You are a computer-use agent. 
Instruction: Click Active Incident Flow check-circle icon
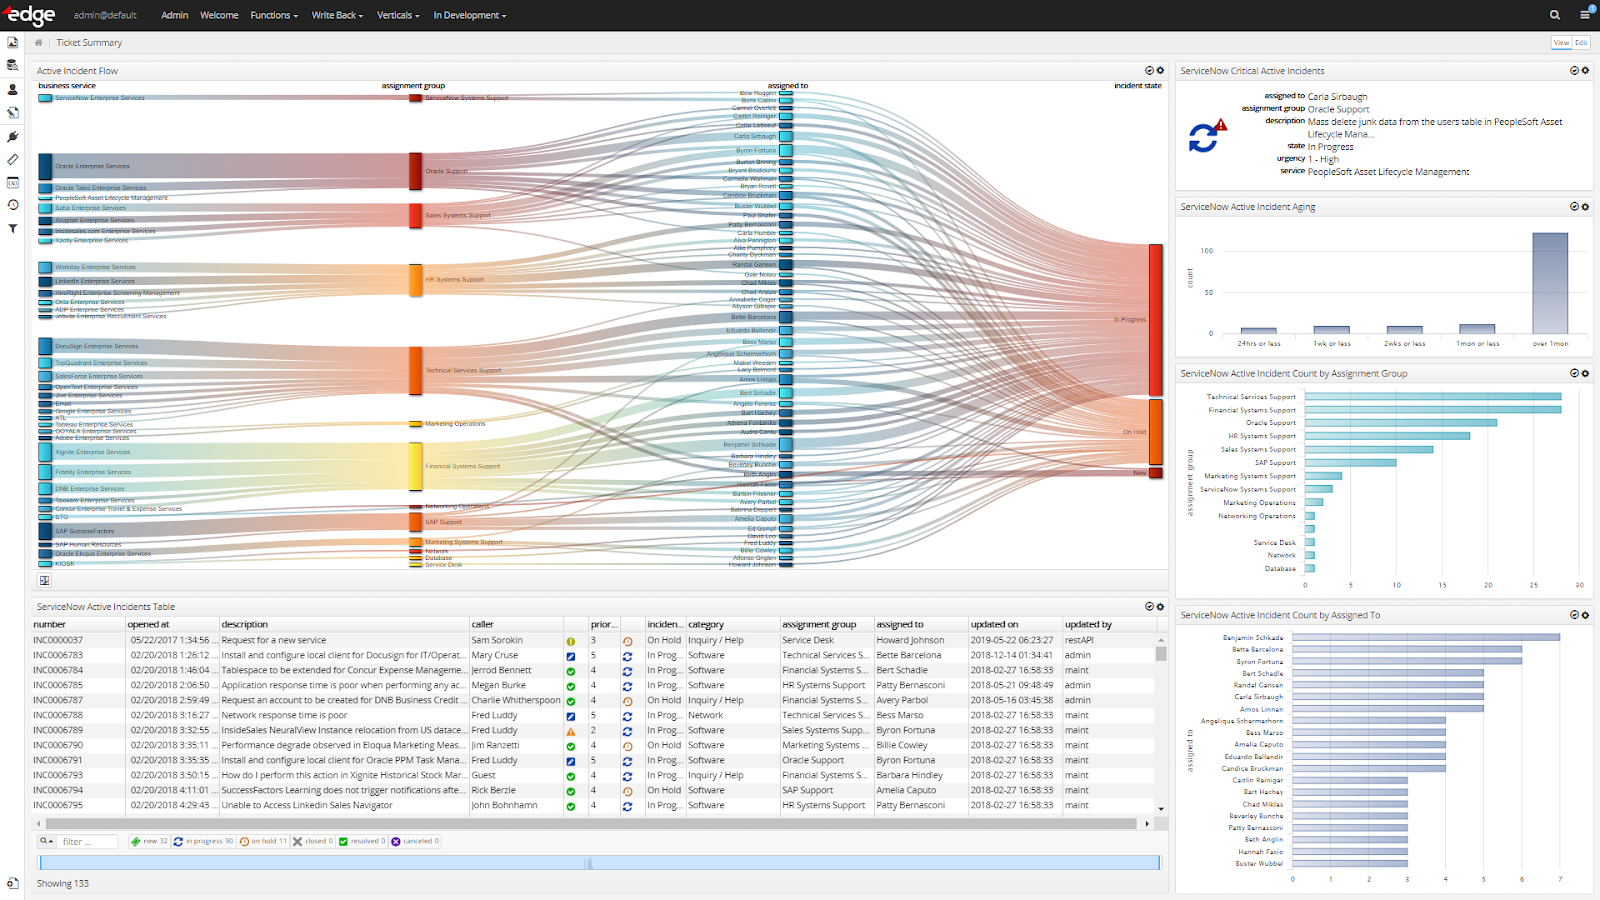coord(1150,71)
